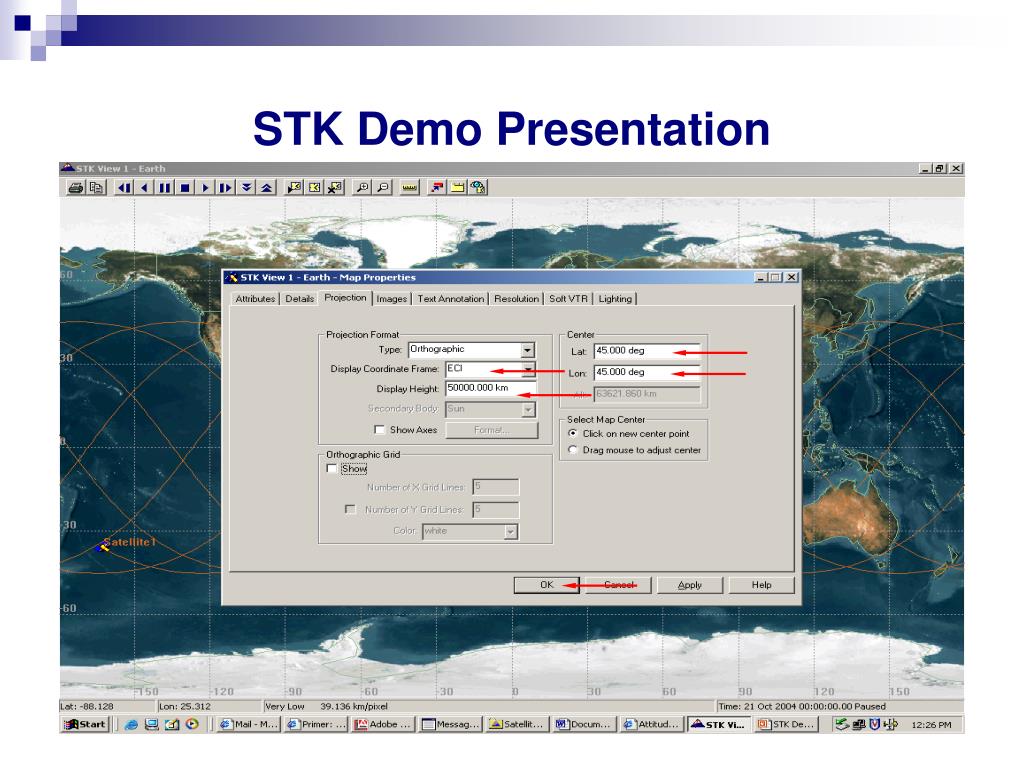Stop the animation with square button
1024x768 pixels.
click(185, 188)
